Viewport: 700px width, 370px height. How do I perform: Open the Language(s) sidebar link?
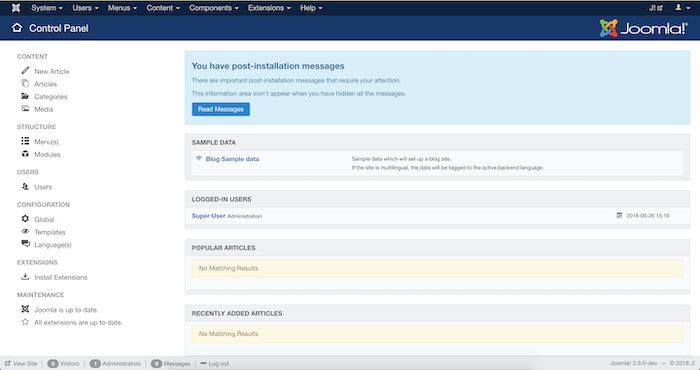click(x=53, y=245)
